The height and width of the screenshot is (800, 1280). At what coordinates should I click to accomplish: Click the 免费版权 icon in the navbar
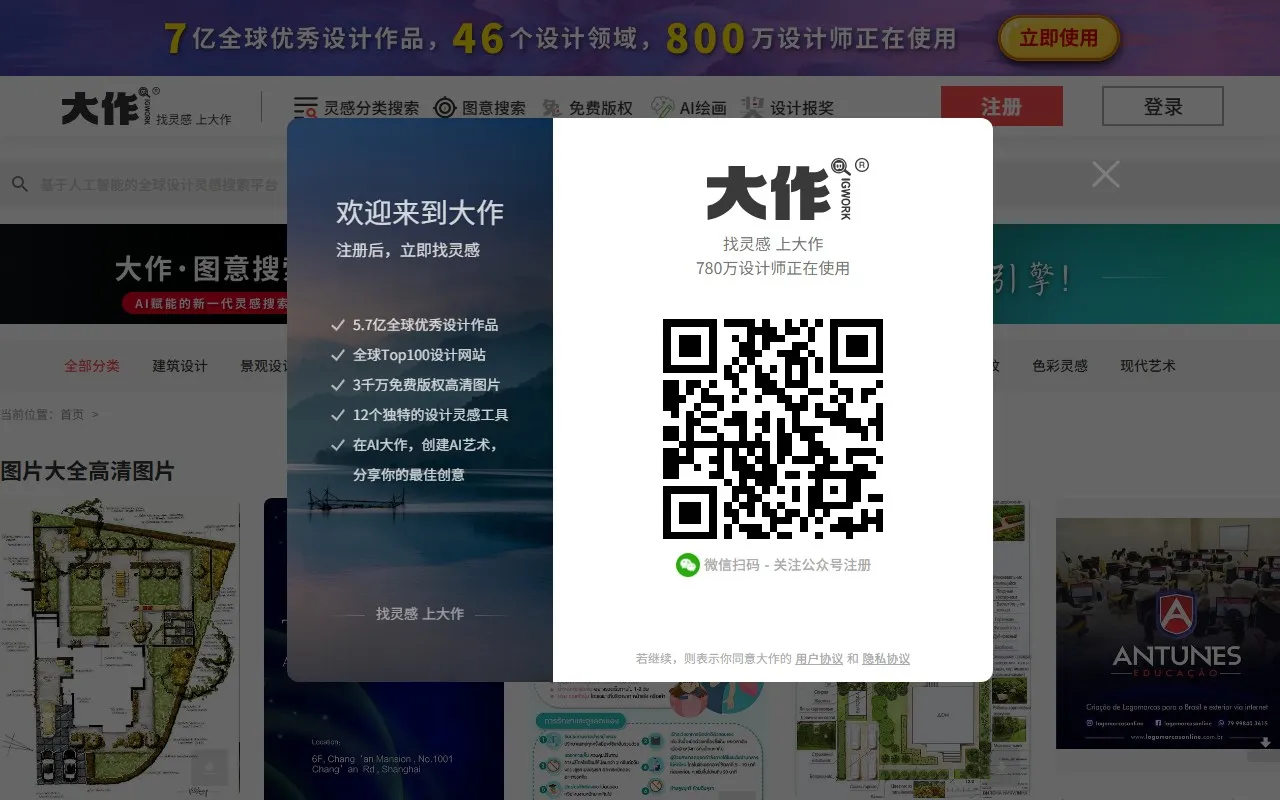point(551,106)
